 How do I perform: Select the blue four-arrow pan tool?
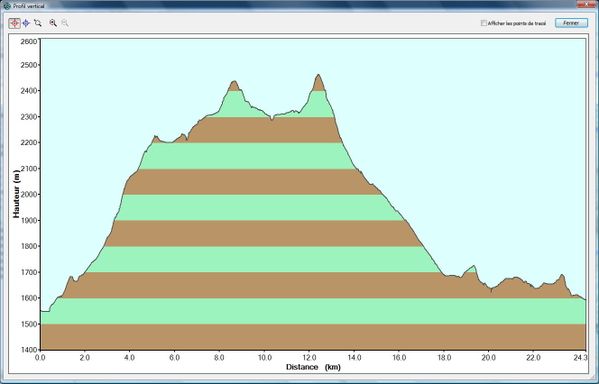click(26, 23)
